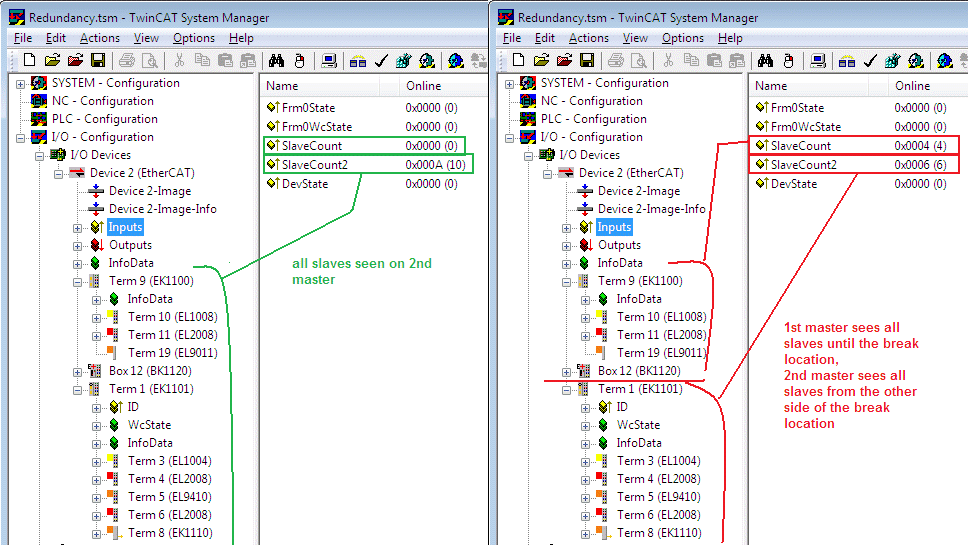
Task: Expand InfoData under Device 2 in right tree
Action: click(566, 264)
